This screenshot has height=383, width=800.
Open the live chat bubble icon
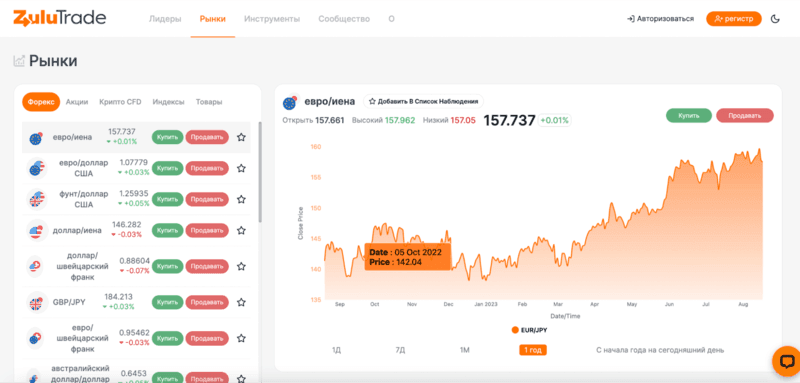[786, 361]
